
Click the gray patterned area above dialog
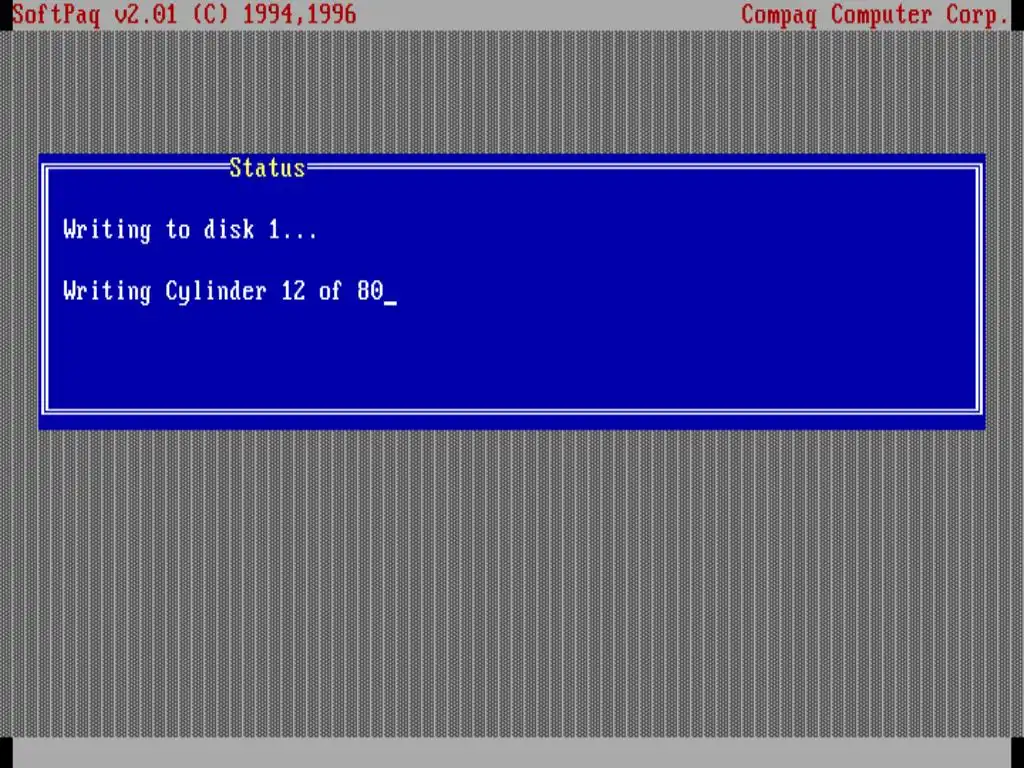[512, 91]
